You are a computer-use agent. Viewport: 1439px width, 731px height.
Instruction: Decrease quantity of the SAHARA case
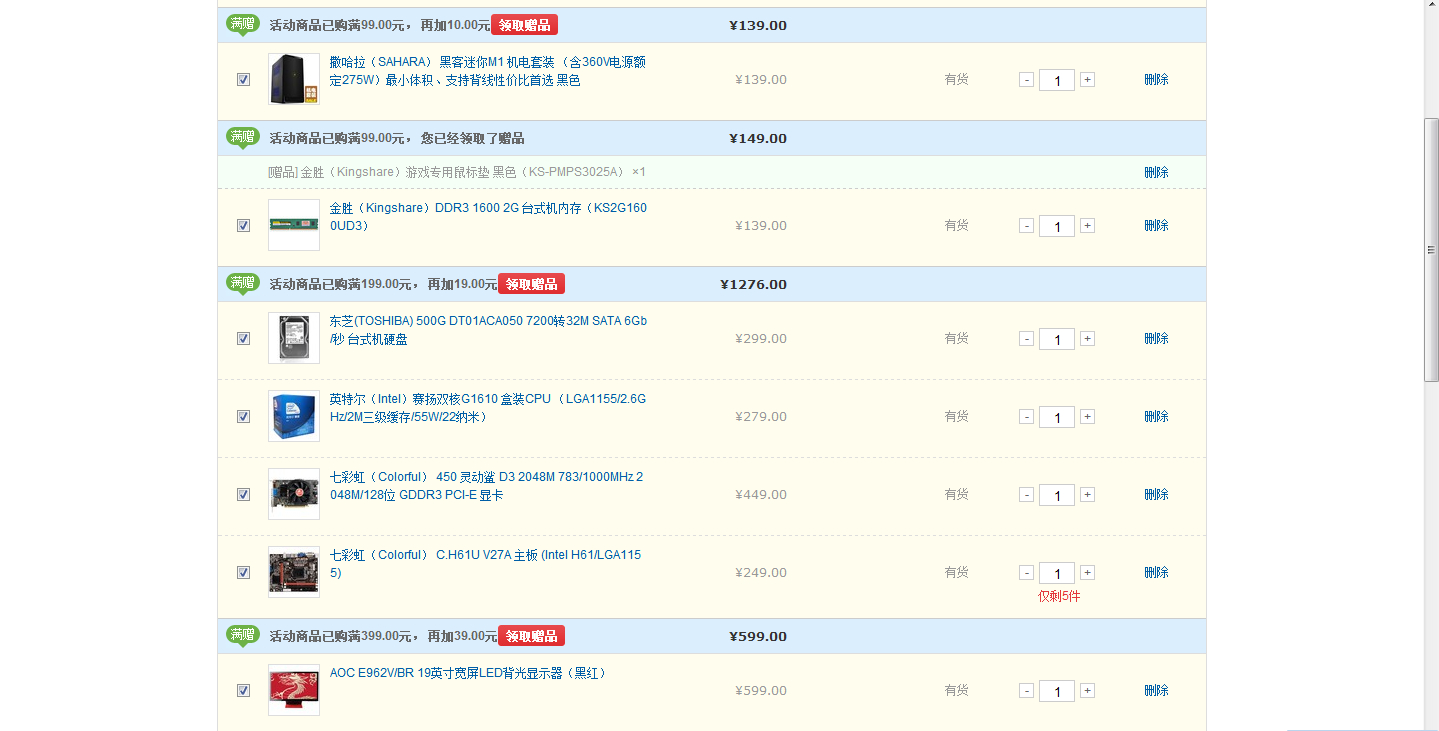click(1026, 80)
